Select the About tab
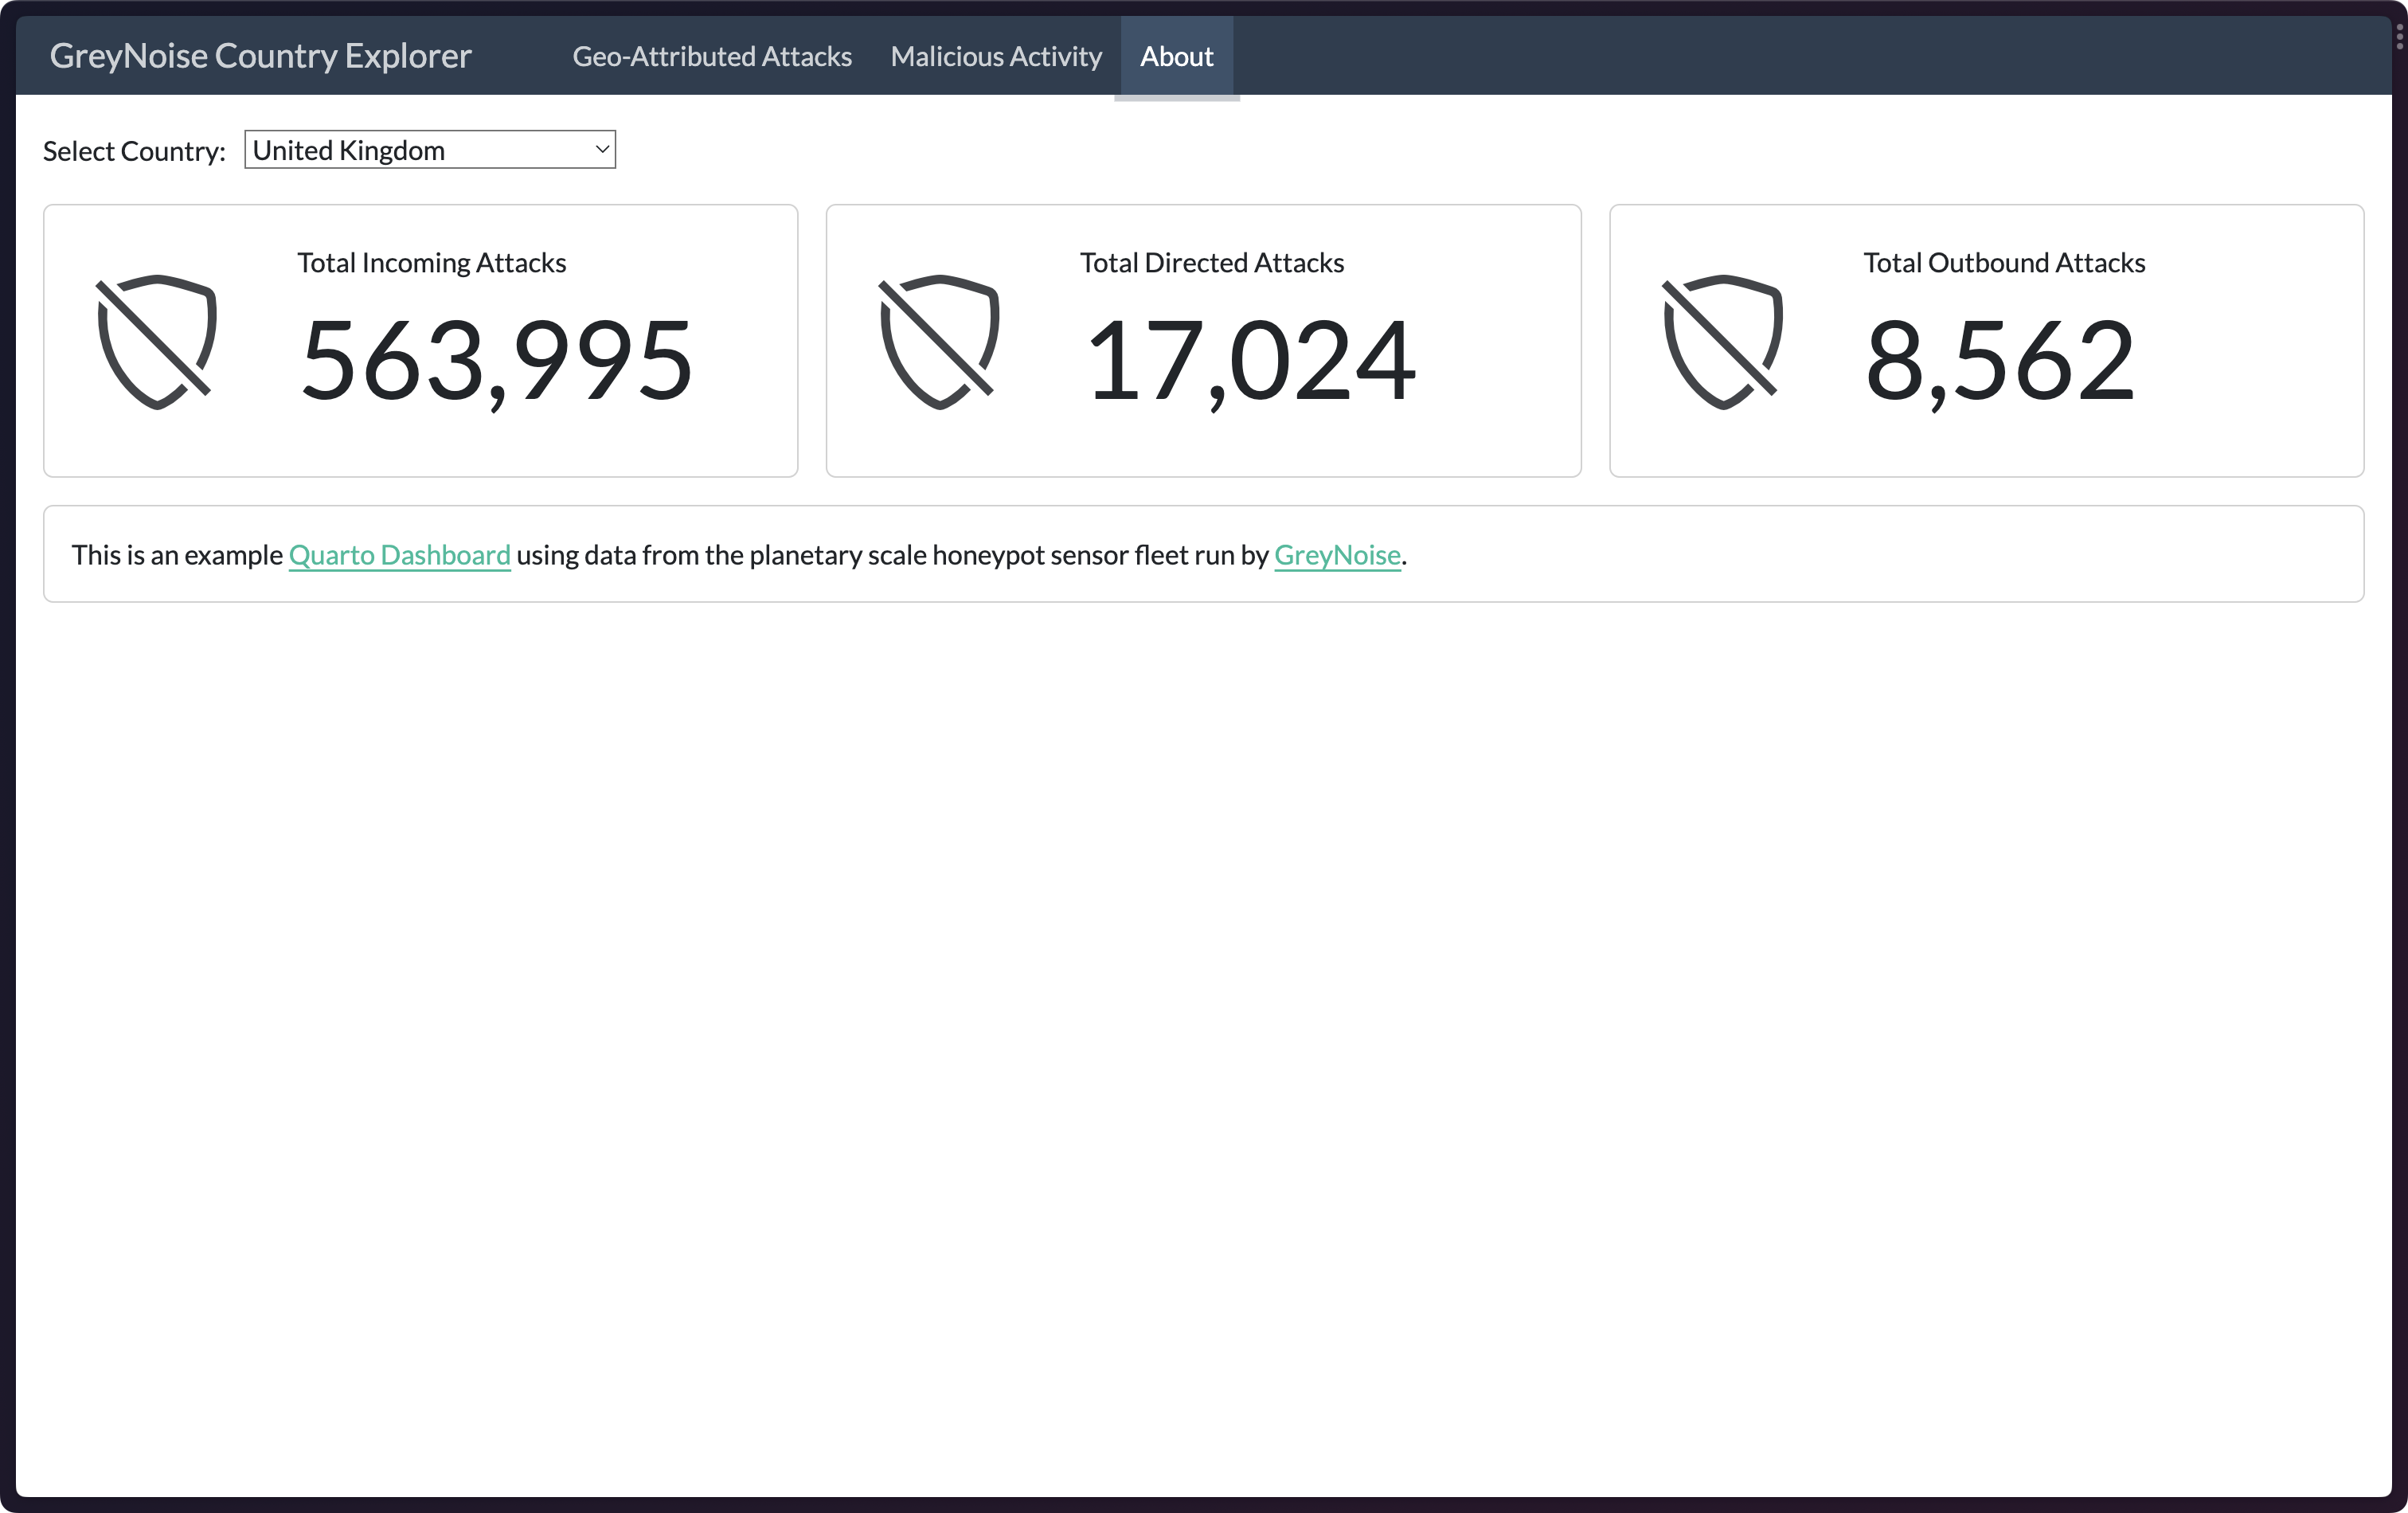 click(x=1176, y=57)
